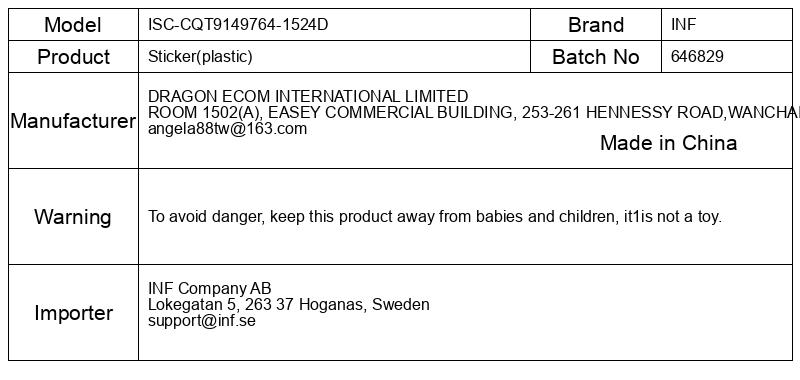
Task: Click the Manufacturer label cell
Action: 73,121
